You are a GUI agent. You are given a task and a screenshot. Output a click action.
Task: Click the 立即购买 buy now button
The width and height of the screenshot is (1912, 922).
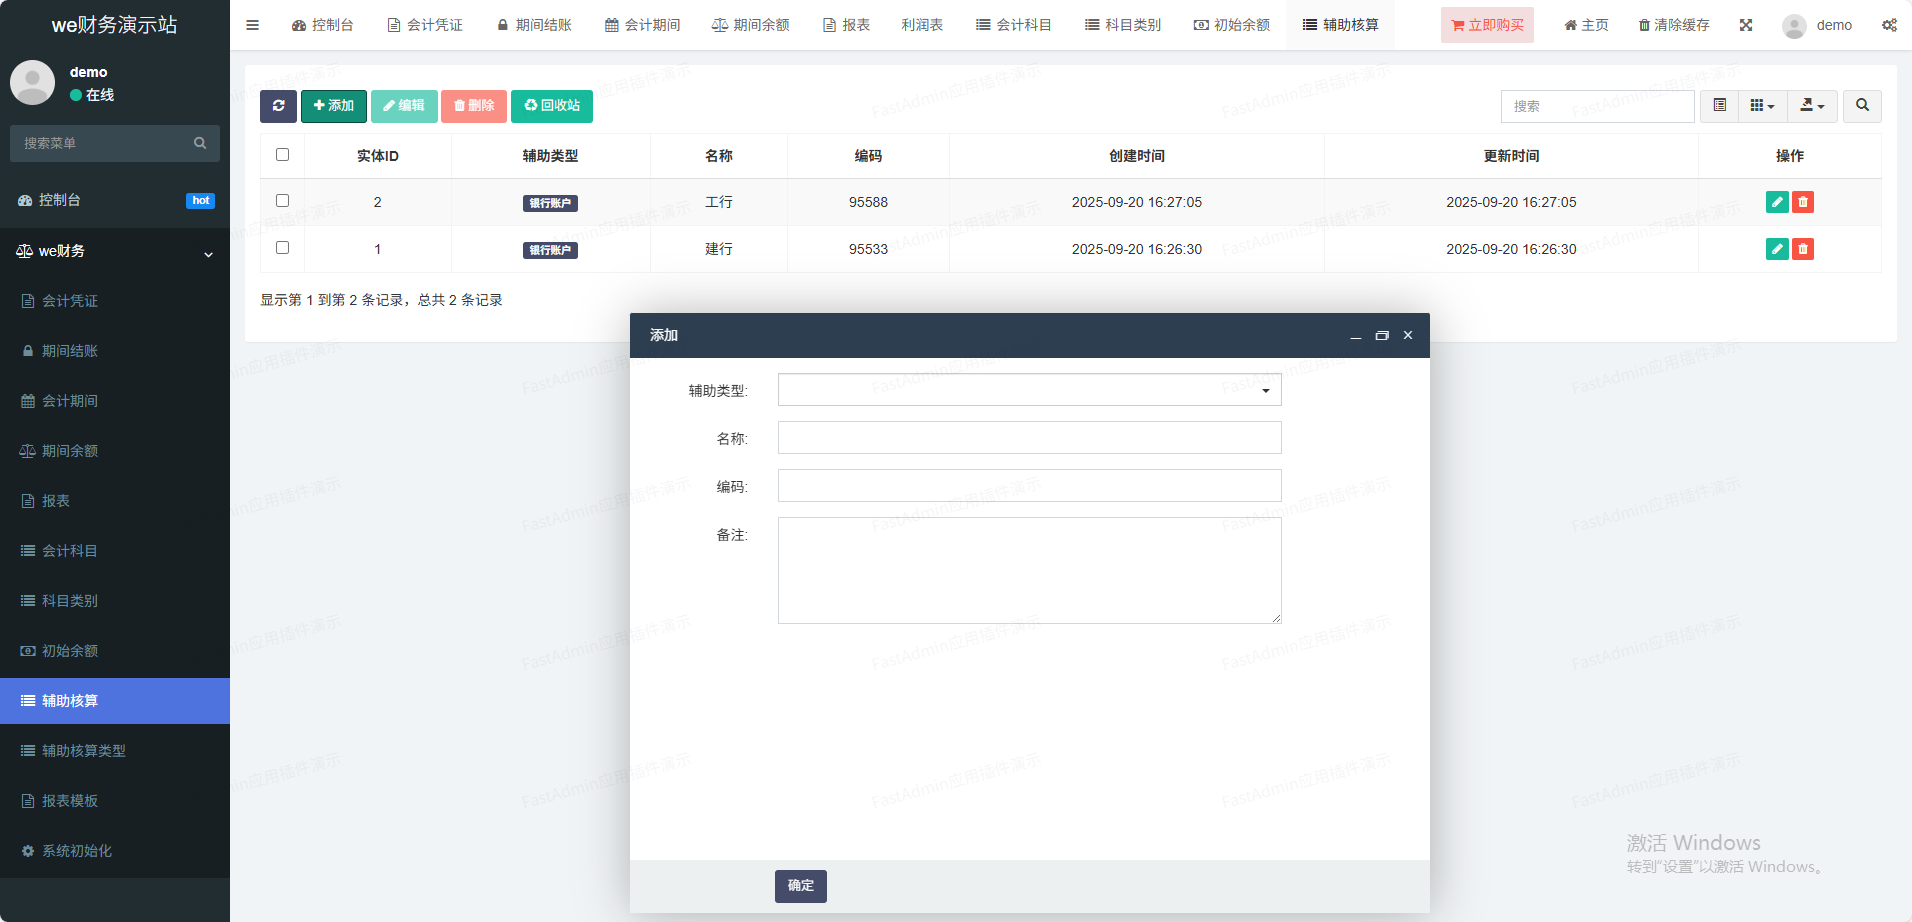tap(1487, 25)
